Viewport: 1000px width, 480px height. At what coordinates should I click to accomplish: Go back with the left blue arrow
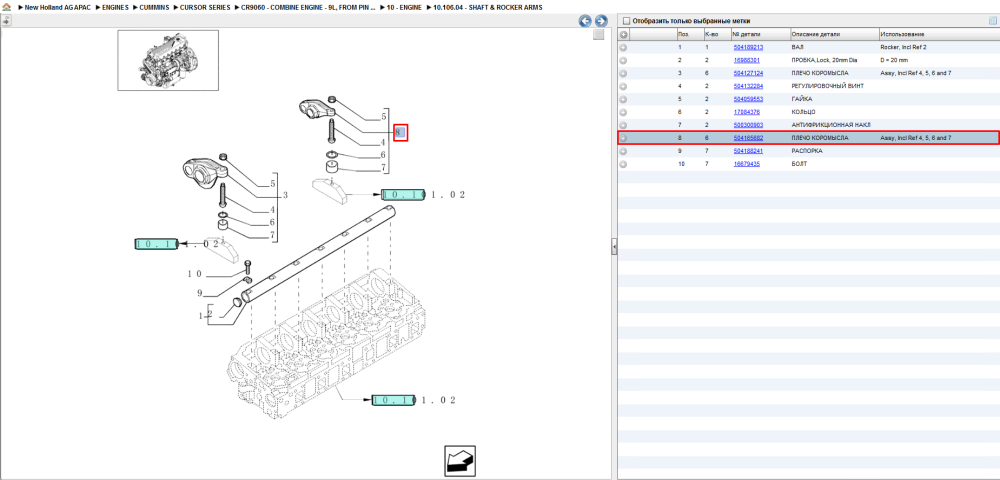[585, 21]
